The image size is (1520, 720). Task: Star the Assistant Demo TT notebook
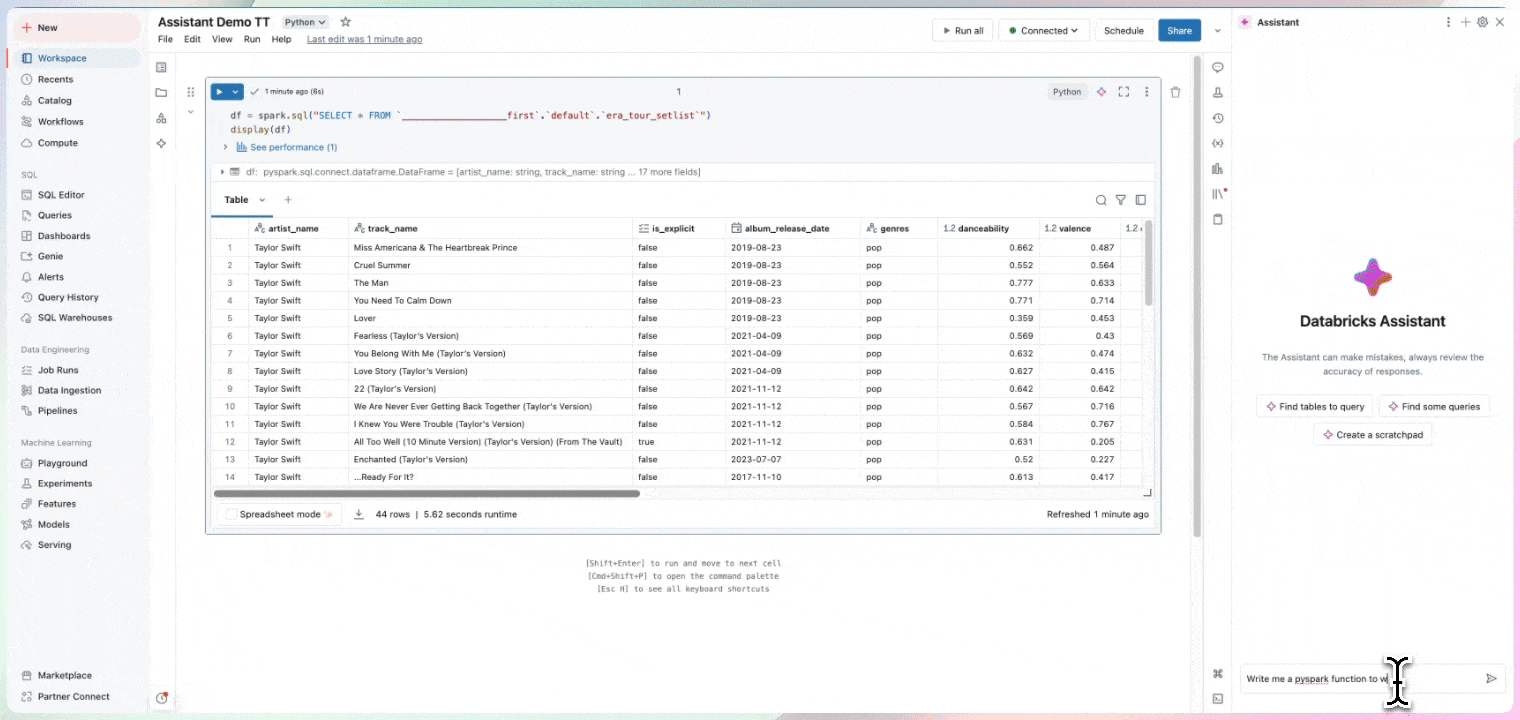point(346,22)
